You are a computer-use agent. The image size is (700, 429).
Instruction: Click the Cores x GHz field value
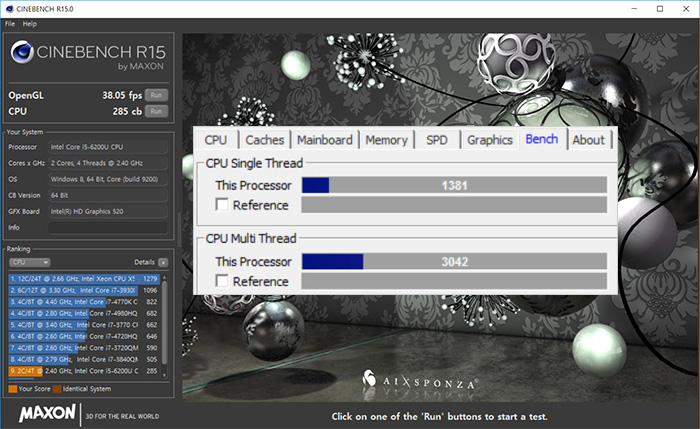tap(108, 163)
